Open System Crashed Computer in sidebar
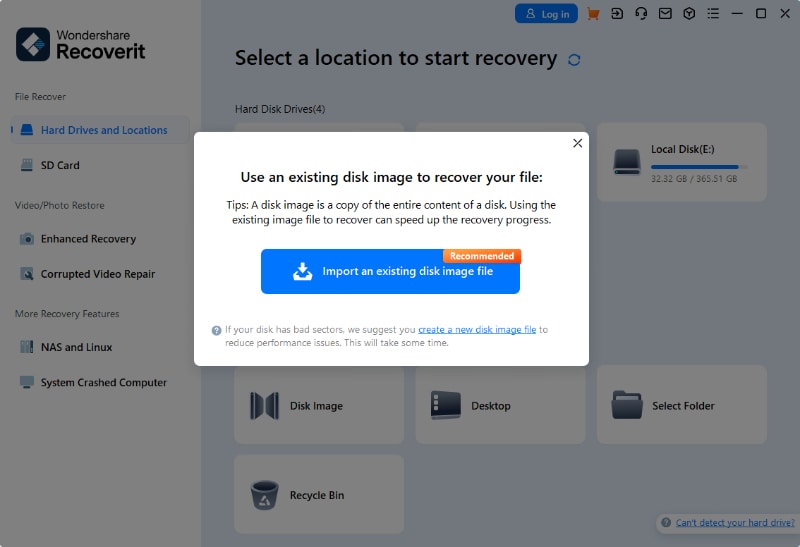 (x=104, y=382)
